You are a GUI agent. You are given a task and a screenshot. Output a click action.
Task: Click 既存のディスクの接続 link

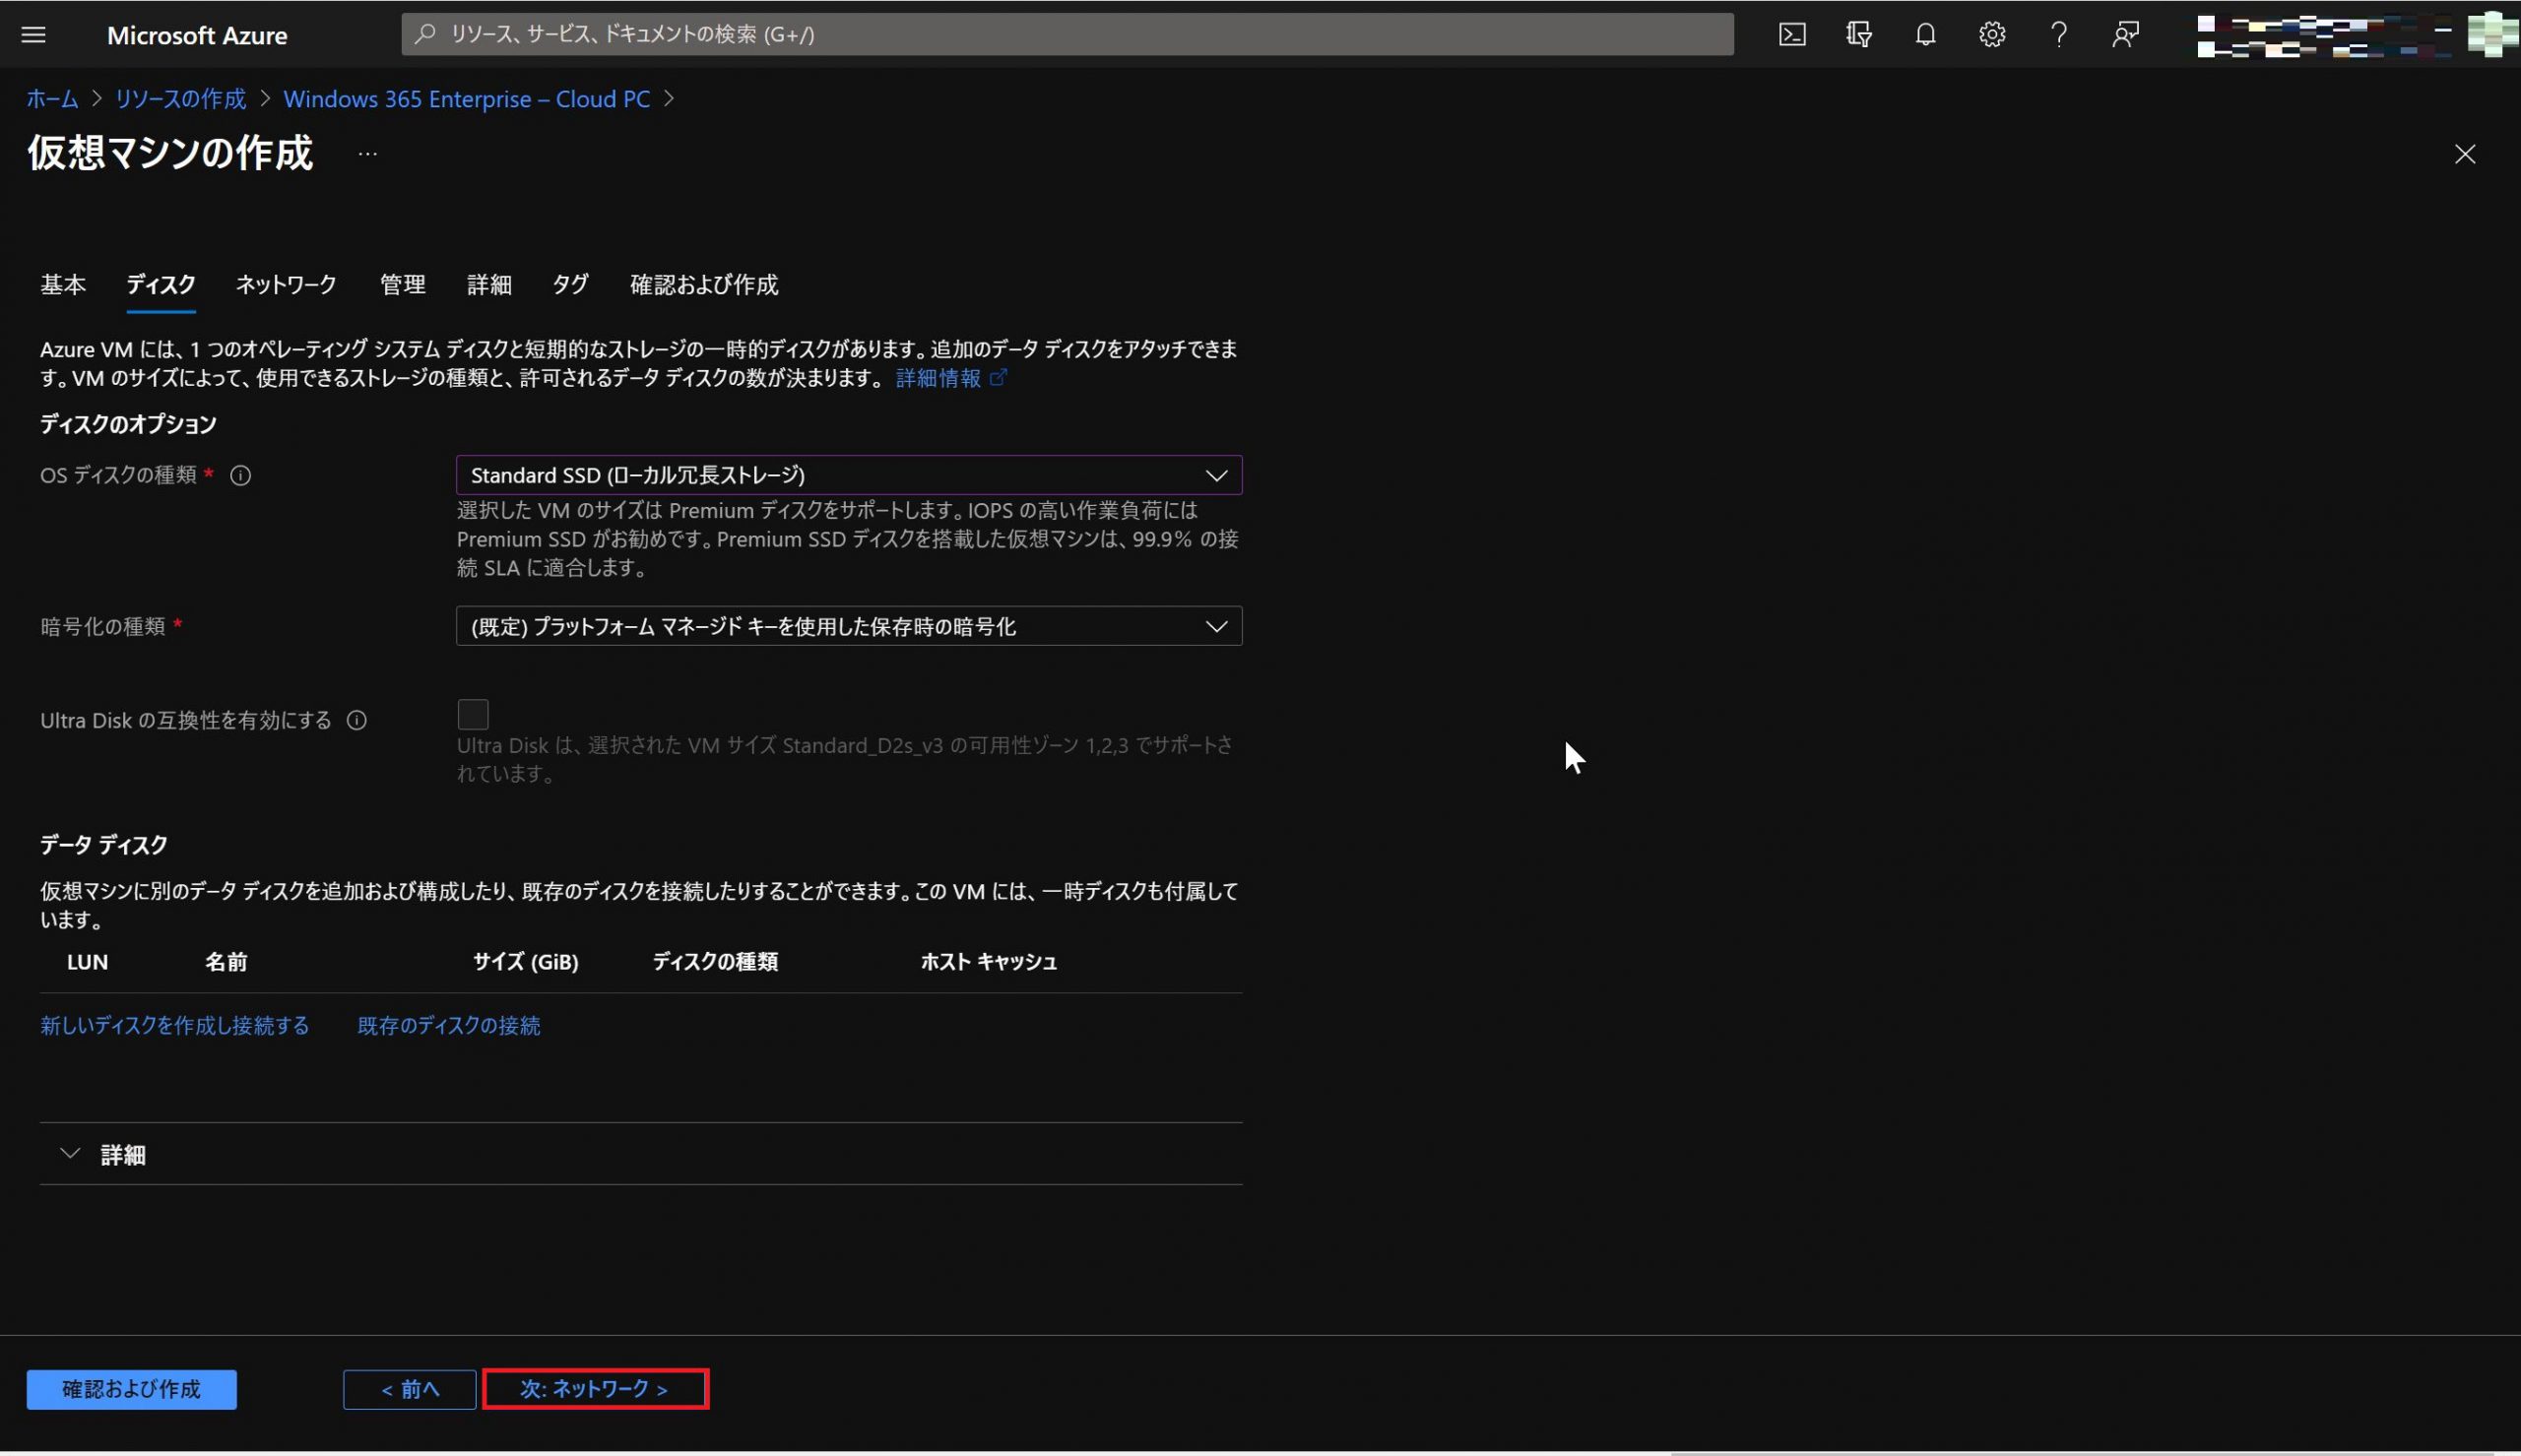point(449,1025)
